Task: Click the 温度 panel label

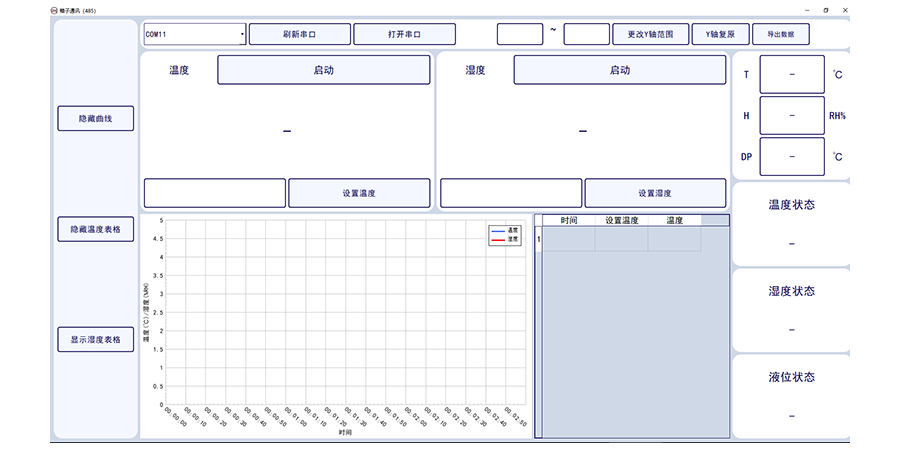Action: tap(179, 70)
